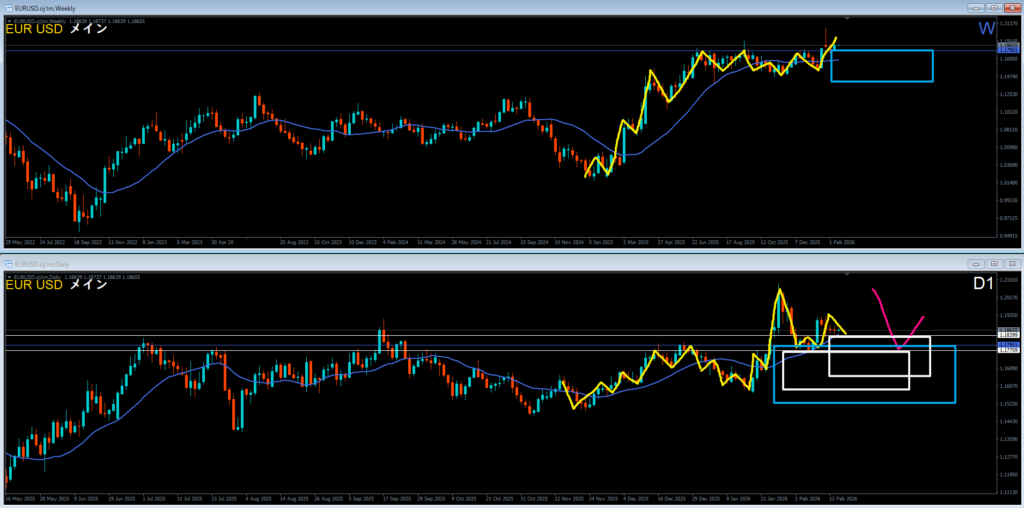Click the Daily chart window icon
1024x508 pixels.
coord(9,263)
